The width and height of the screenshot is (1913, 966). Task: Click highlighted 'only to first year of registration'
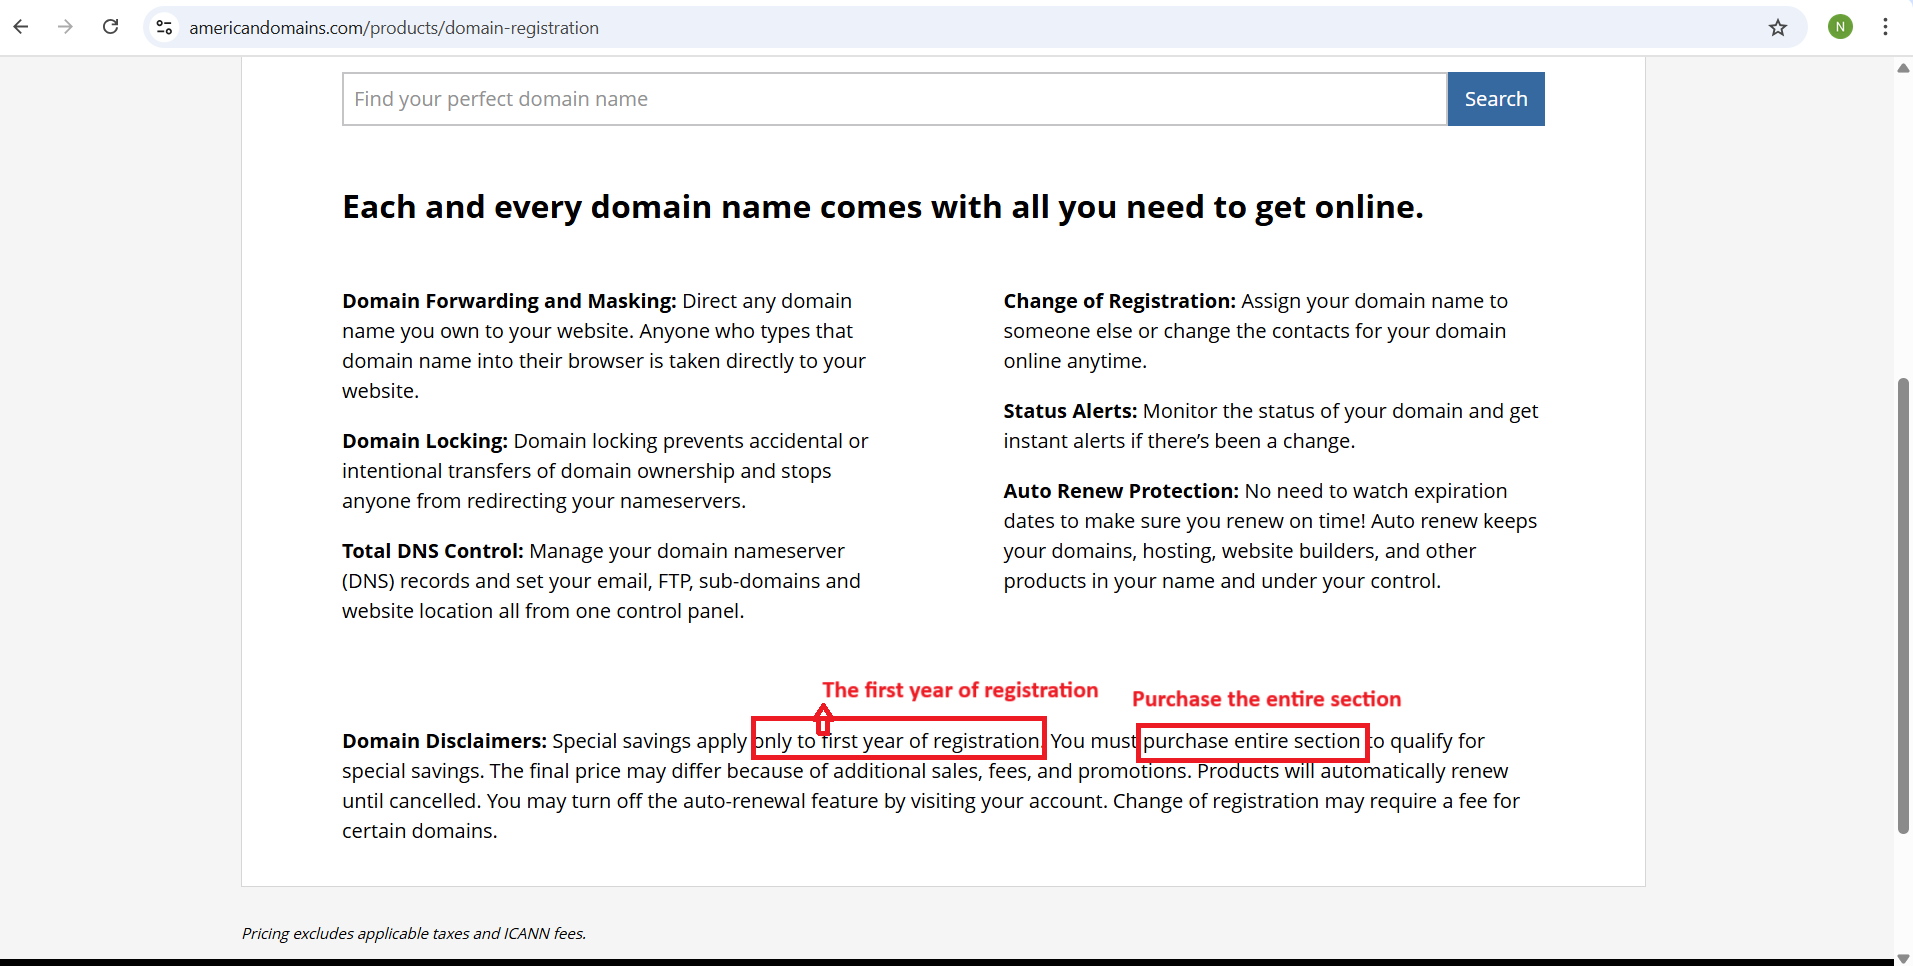898,741
